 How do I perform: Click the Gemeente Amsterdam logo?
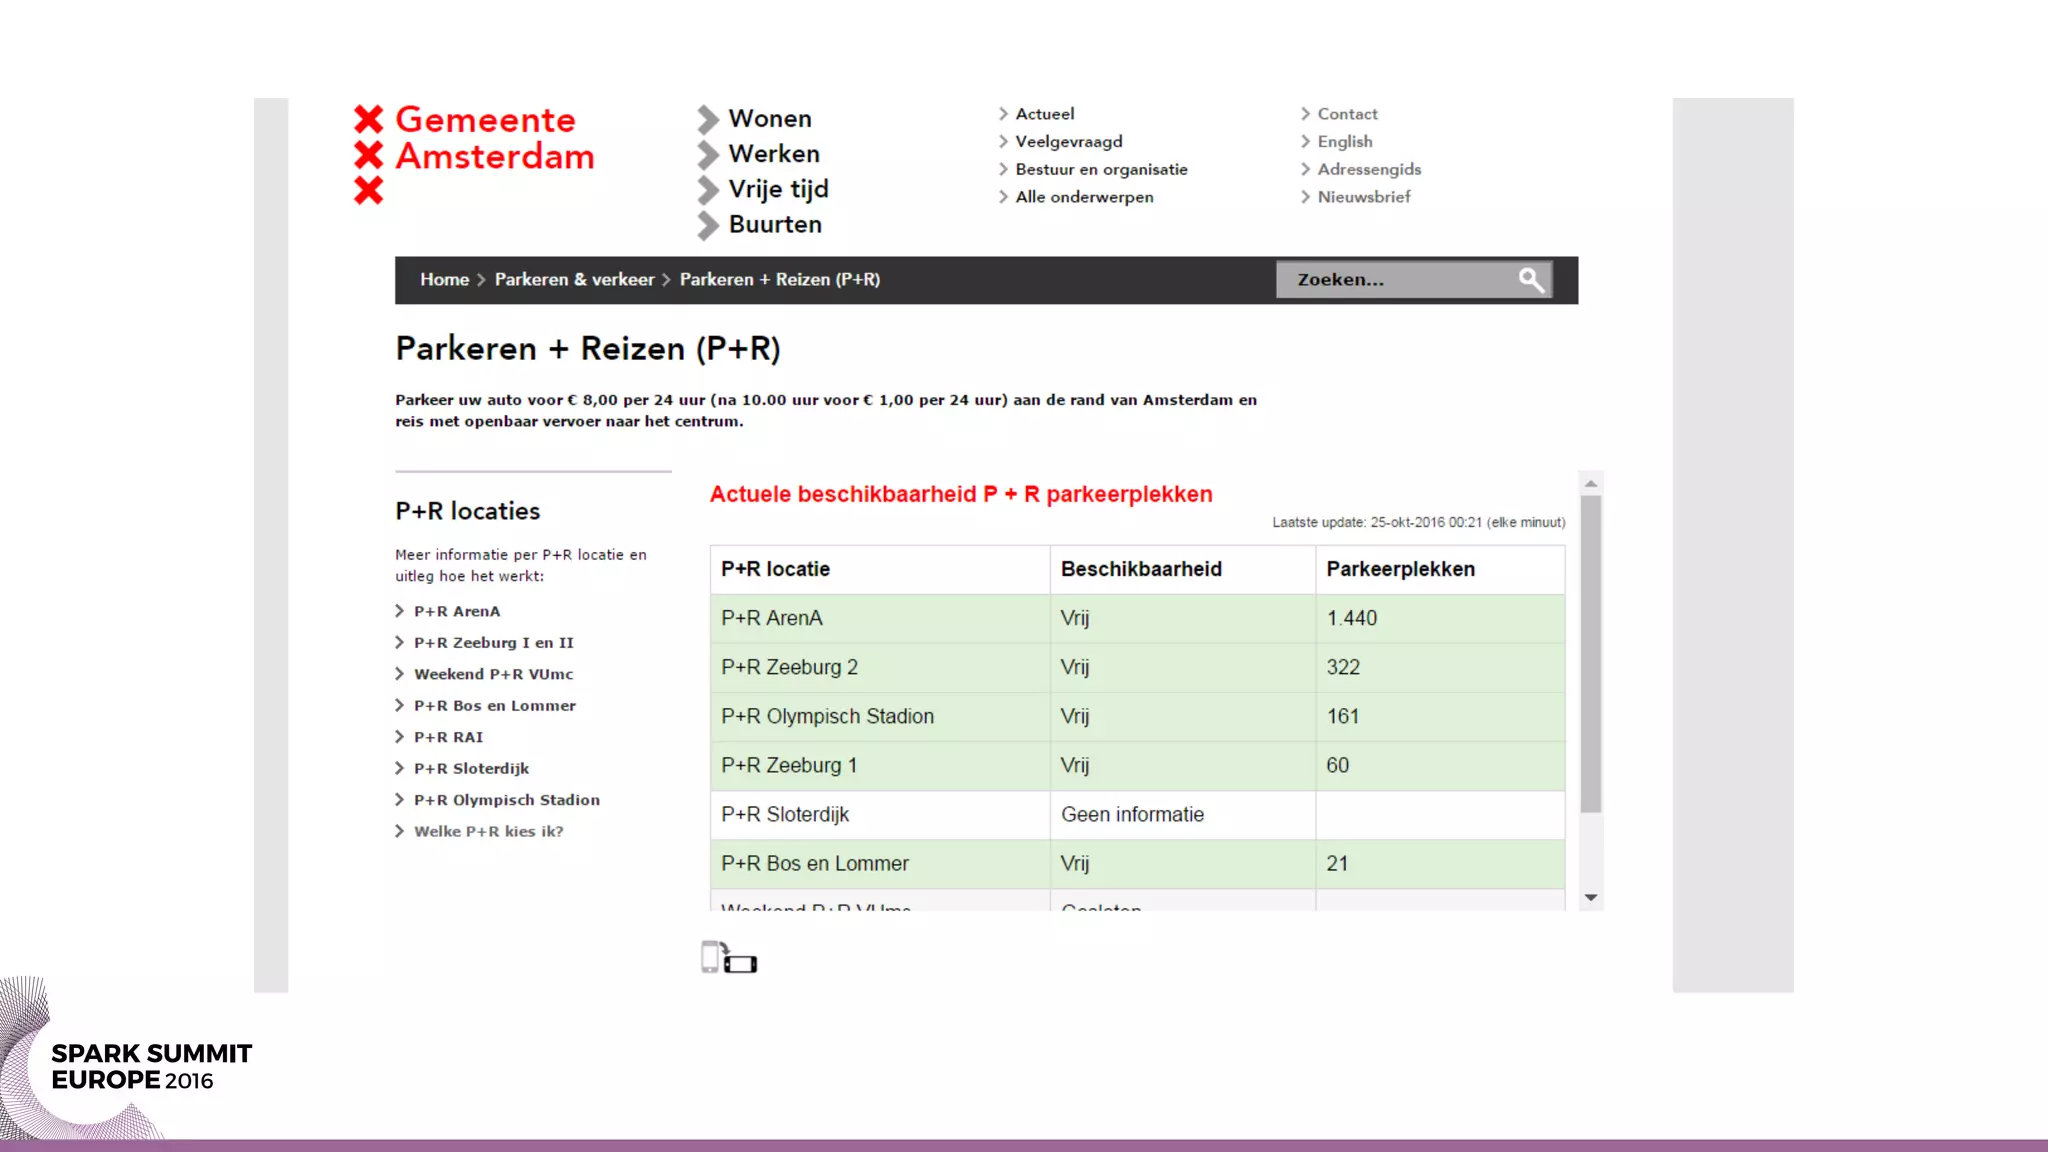(475, 152)
